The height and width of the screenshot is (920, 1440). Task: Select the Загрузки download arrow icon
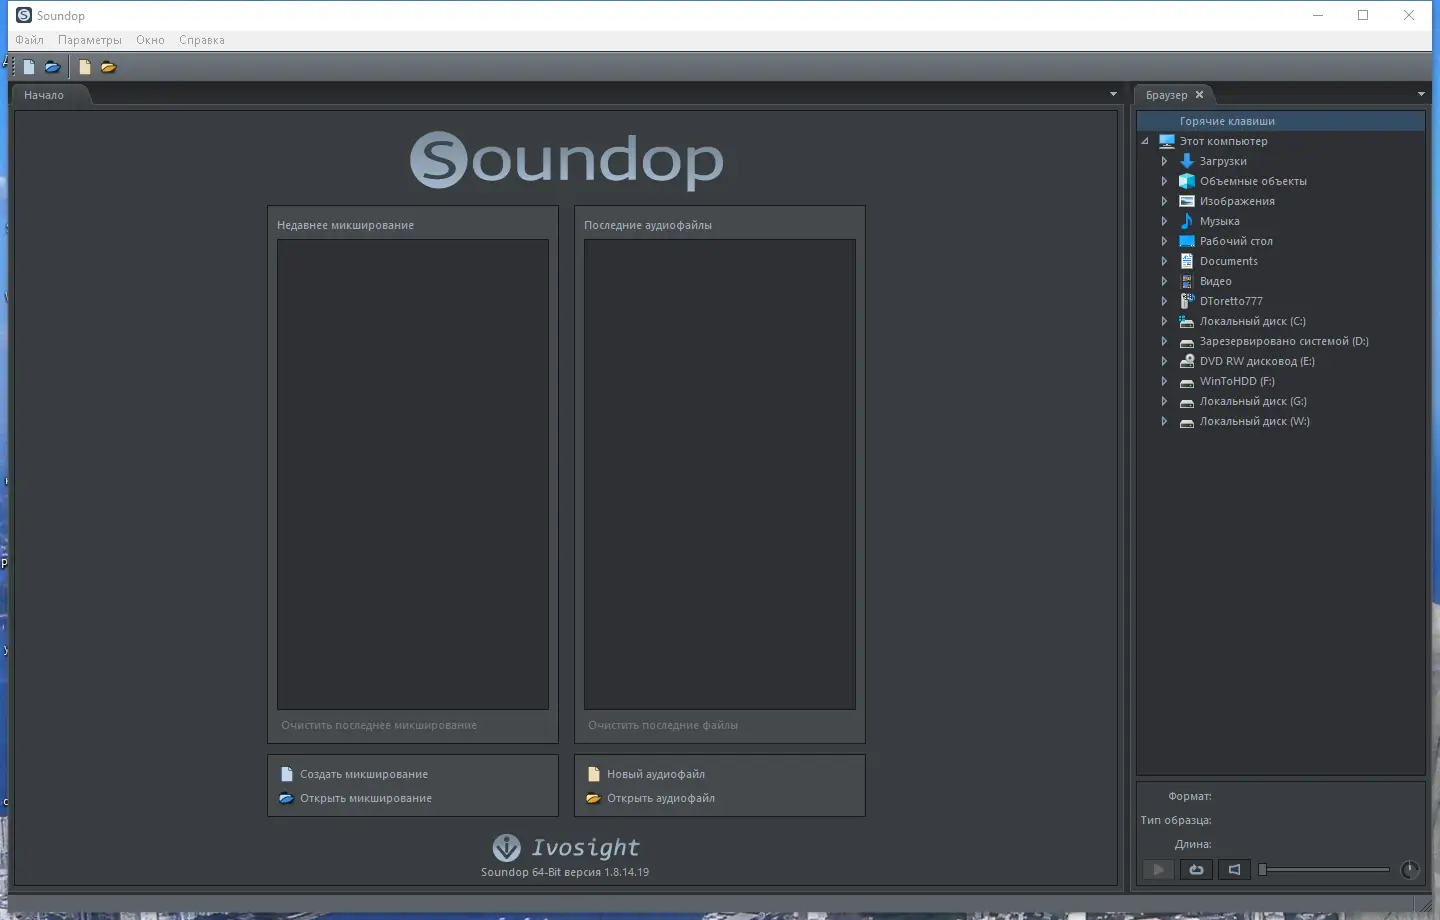point(1187,161)
